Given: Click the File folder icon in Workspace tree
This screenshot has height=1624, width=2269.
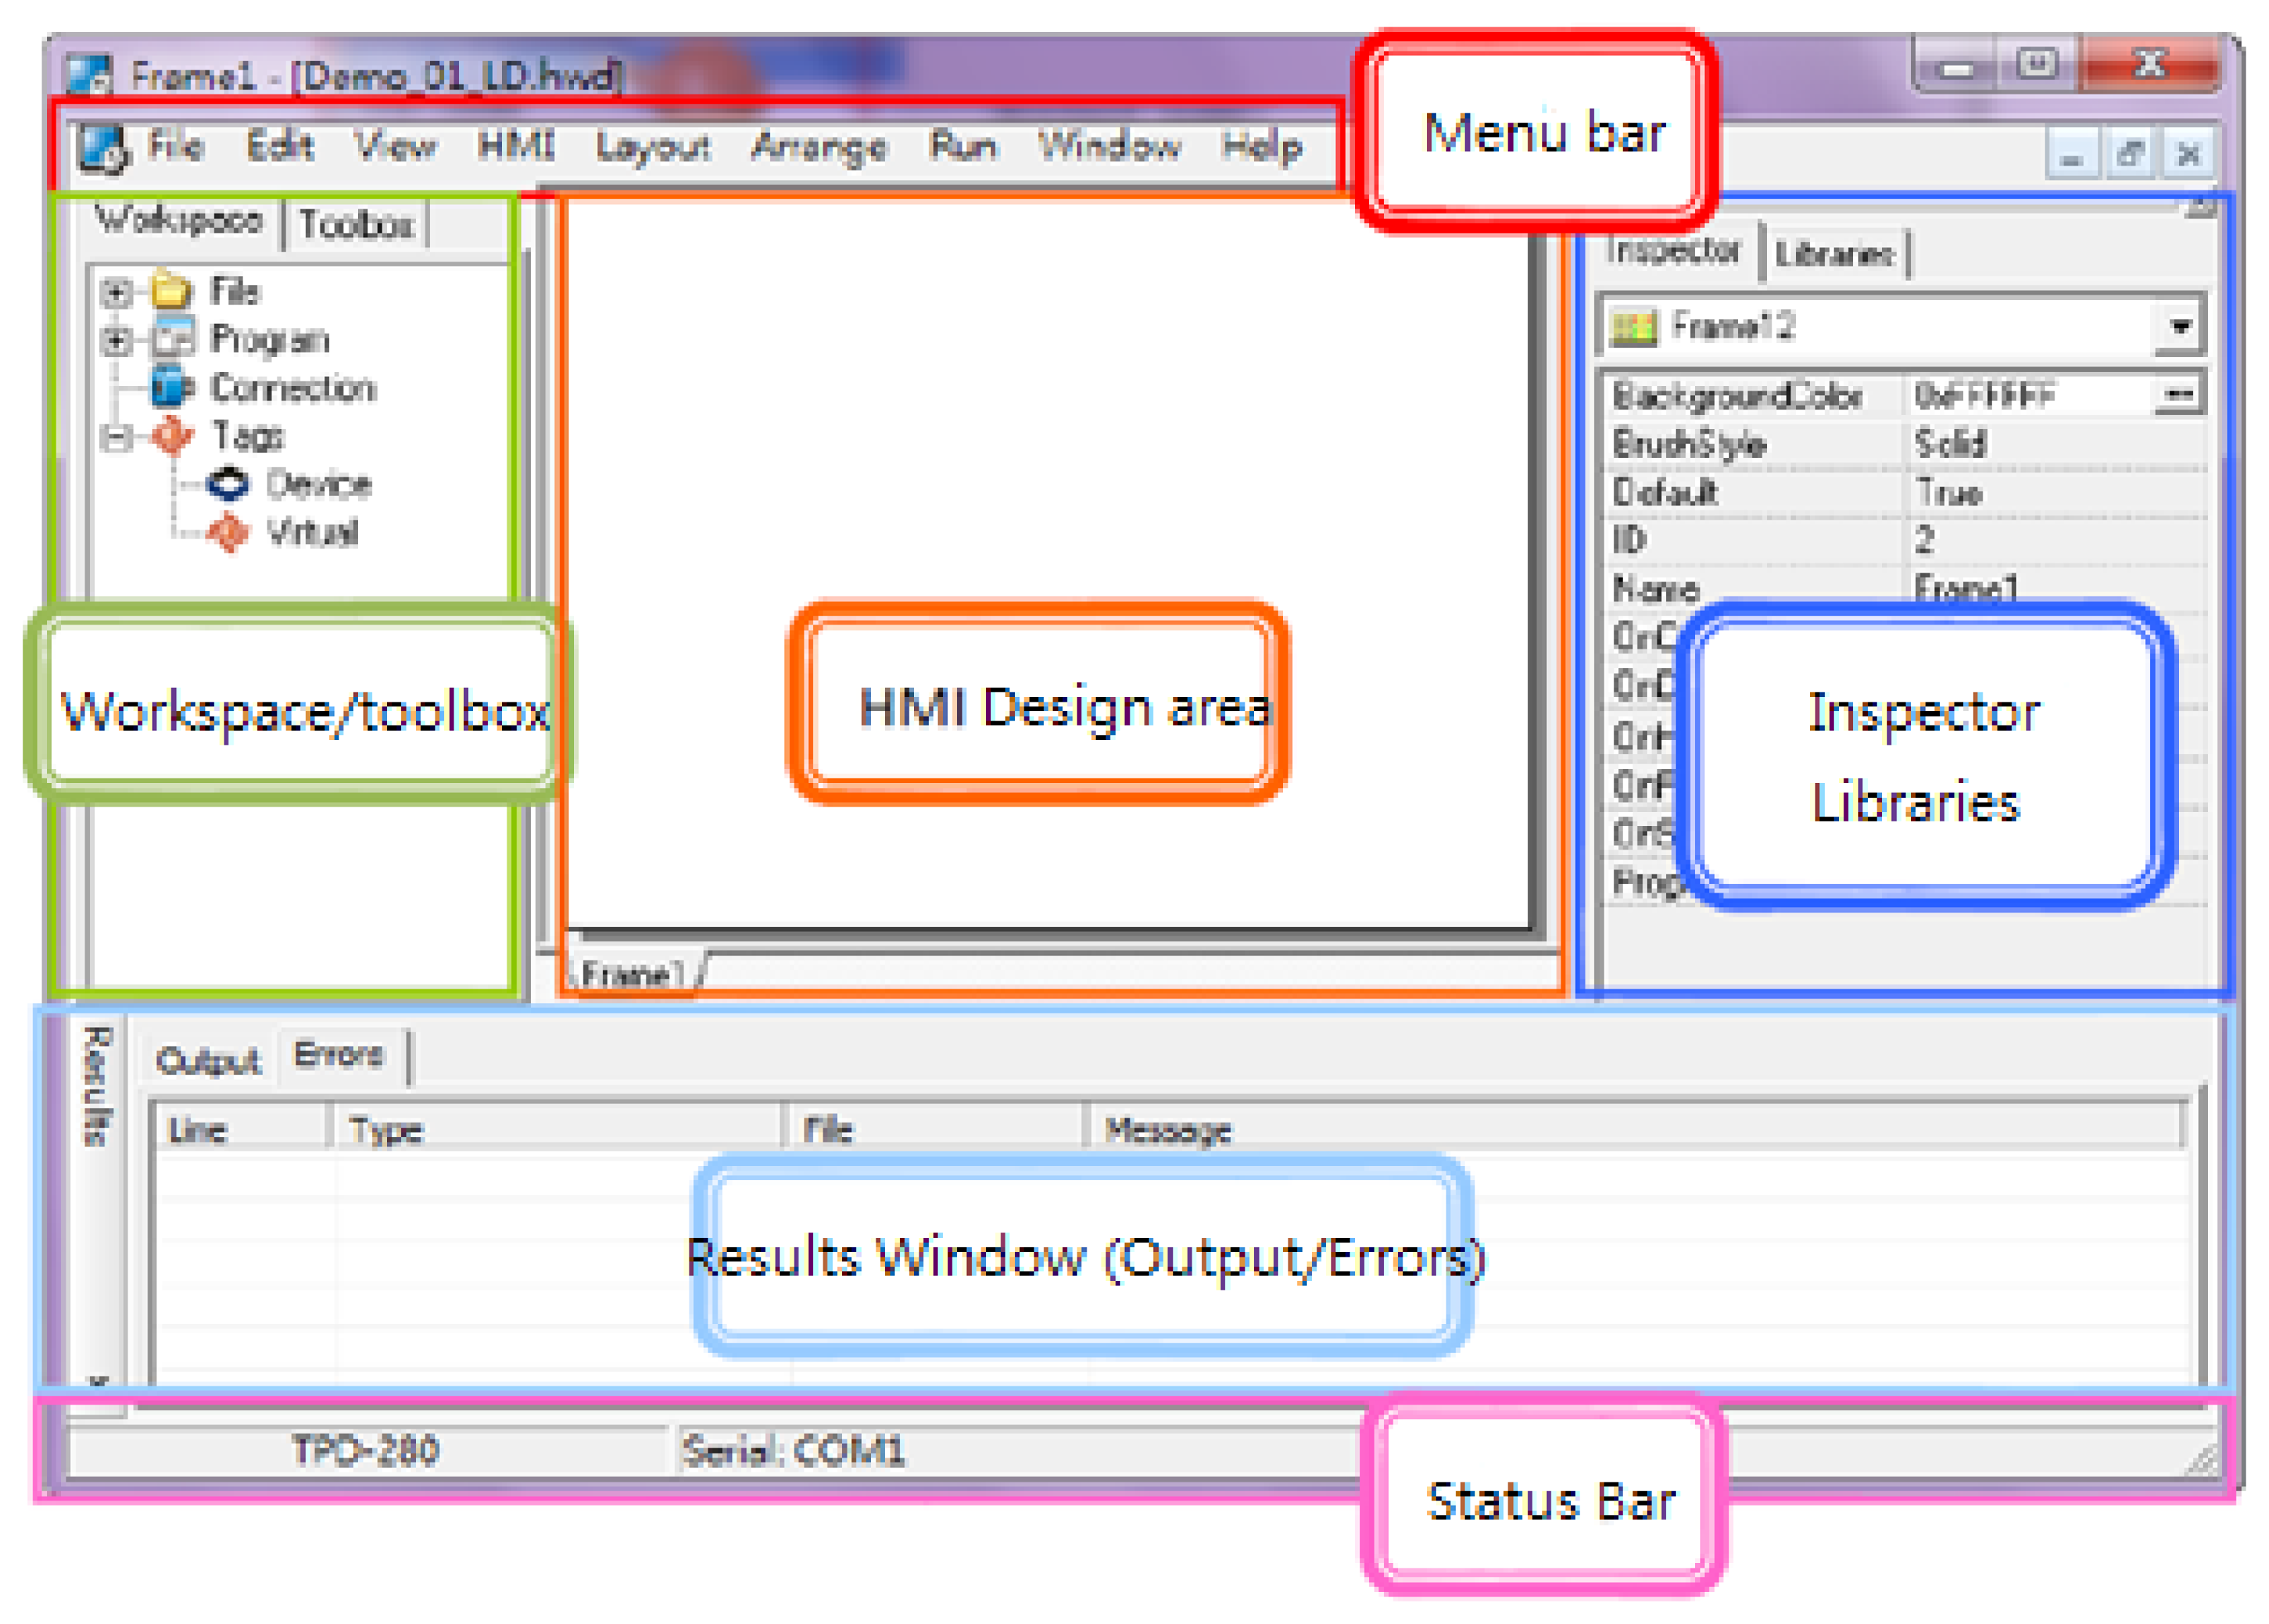Looking at the screenshot, I should click(x=171, y=291).
